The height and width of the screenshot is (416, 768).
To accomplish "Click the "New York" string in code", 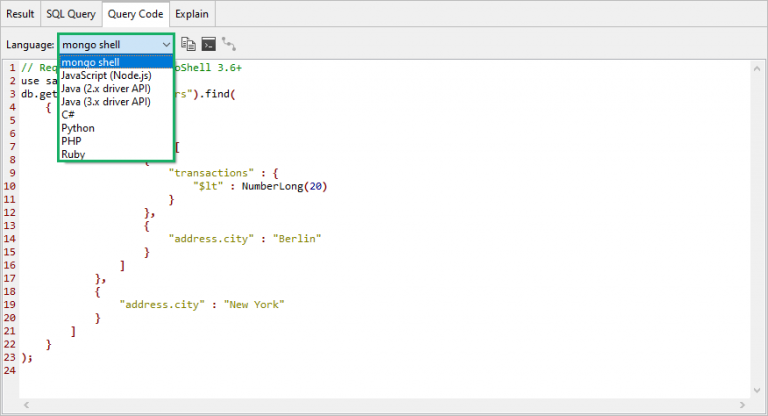I will pyautogui.click(x=254, y=304).
